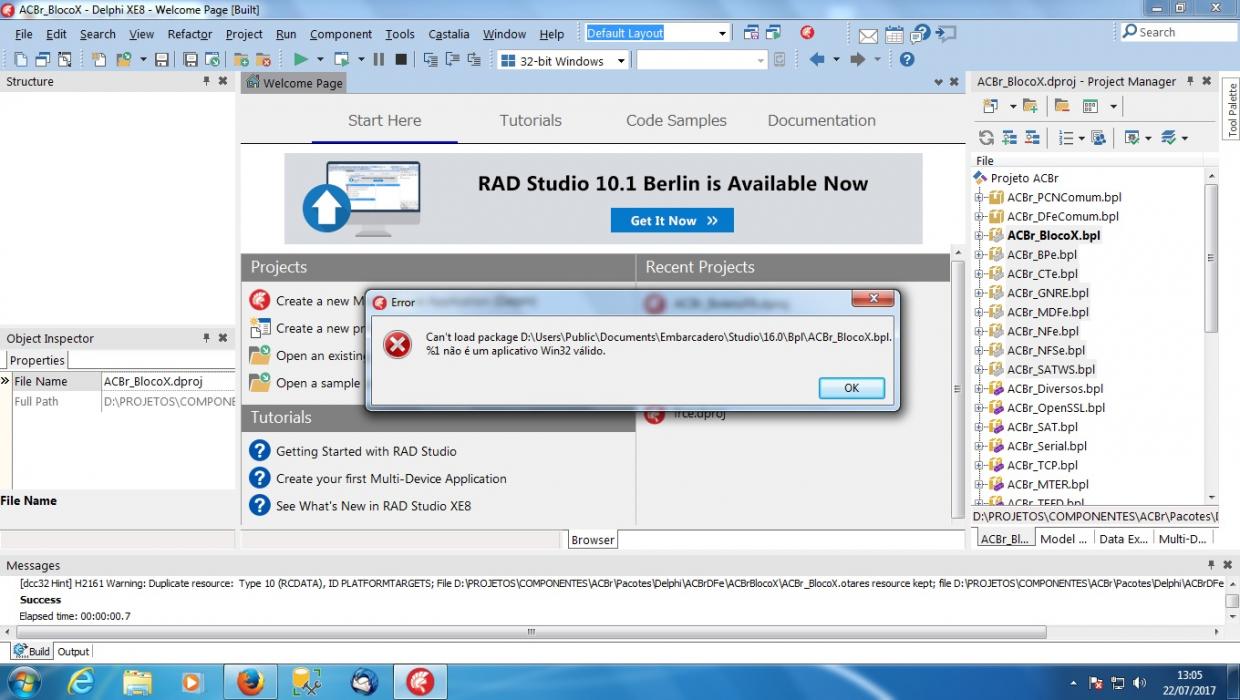The image size is (1240, 700).
Task: Open Getting Started with RAD Studio link
Action: click(366, 451)
